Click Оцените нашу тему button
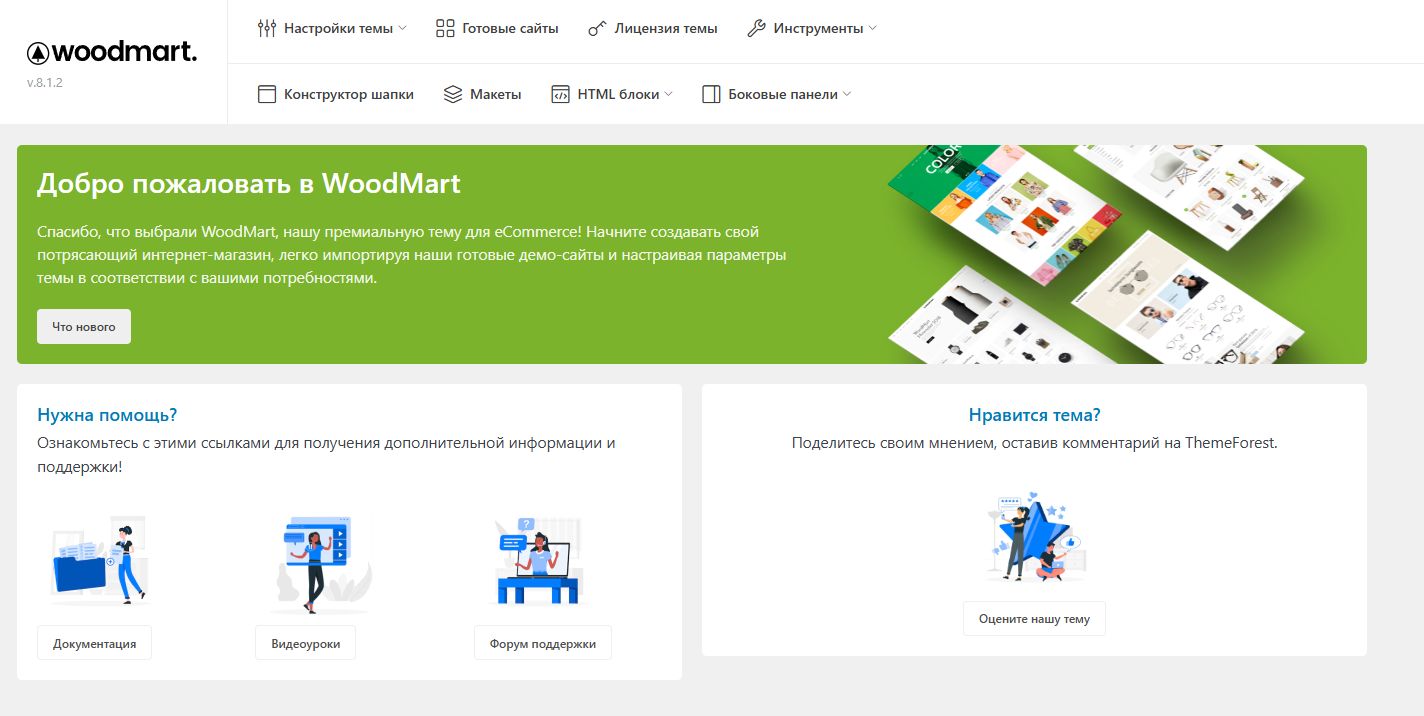 coord(1034,618)
